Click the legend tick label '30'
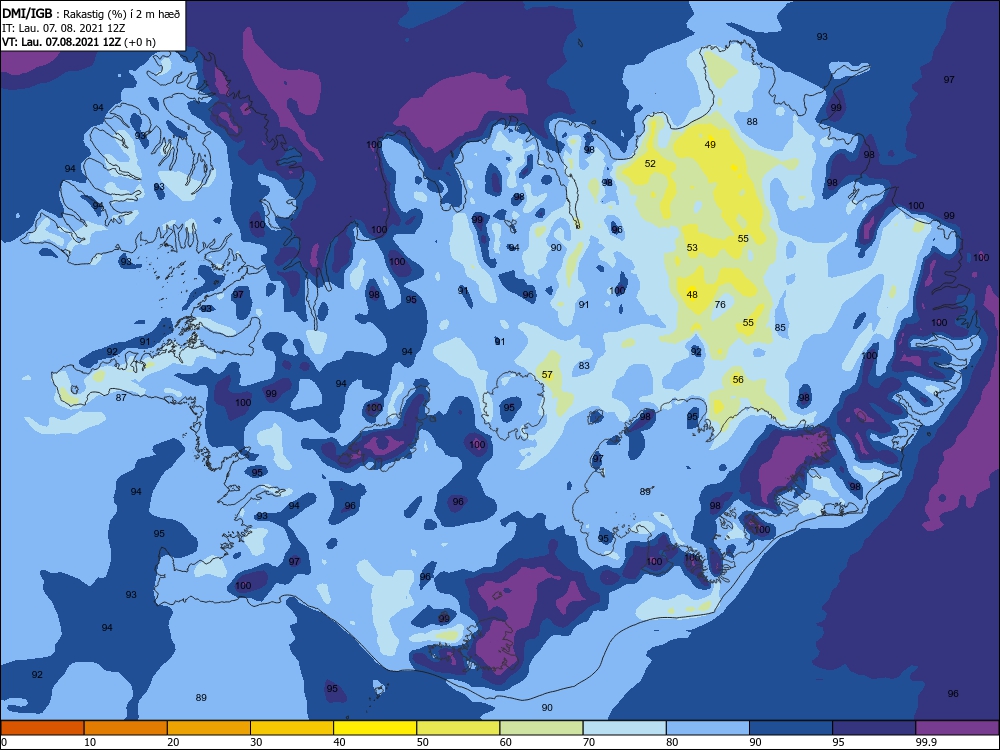The width and height of the screenshot is (1000, 750). (x=256, y=742)
